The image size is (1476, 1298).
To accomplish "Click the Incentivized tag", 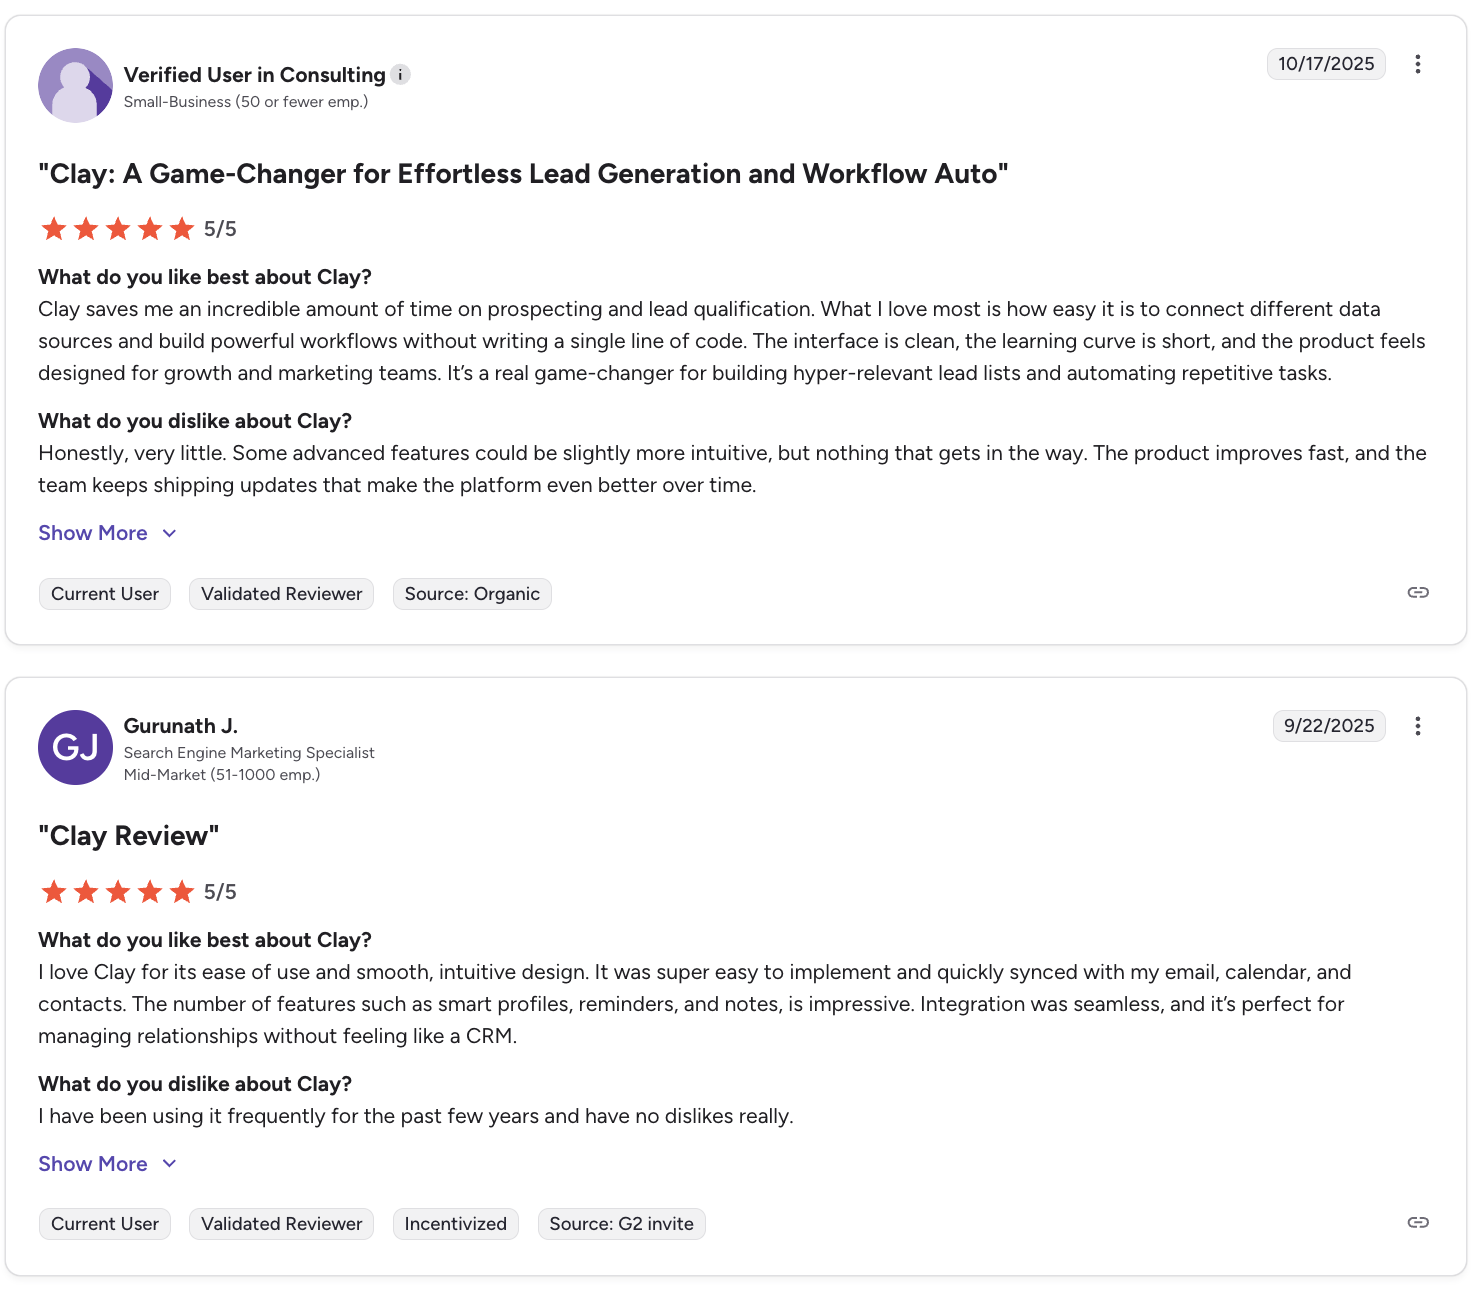I will [x=455, y=1224].
